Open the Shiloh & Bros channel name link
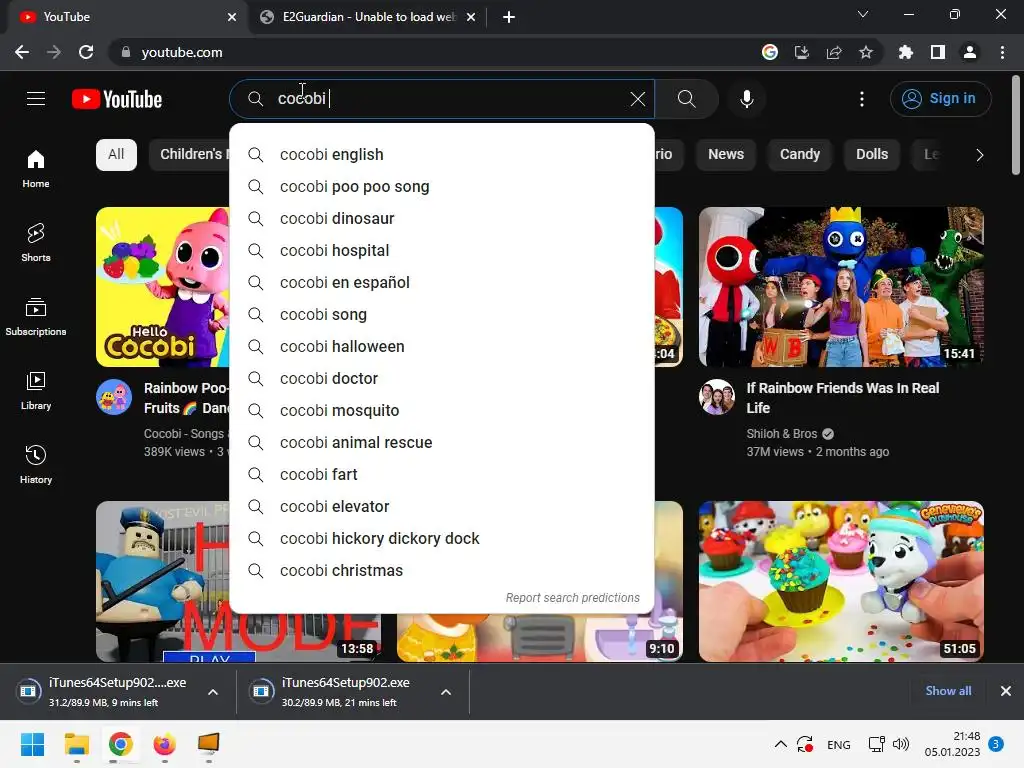The image size is (1024, 768). (x=782, y=434)
